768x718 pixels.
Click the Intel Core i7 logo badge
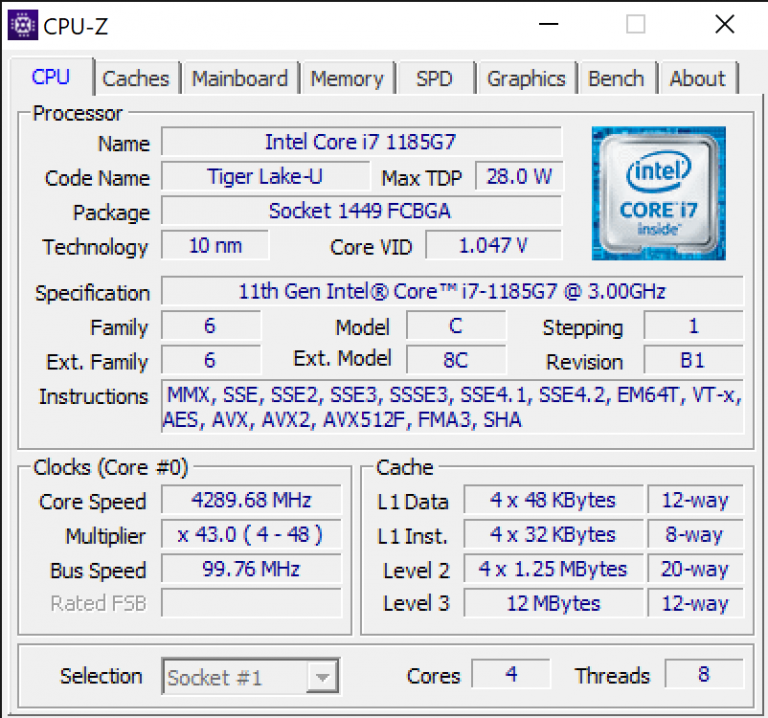[x=658, y=193]
